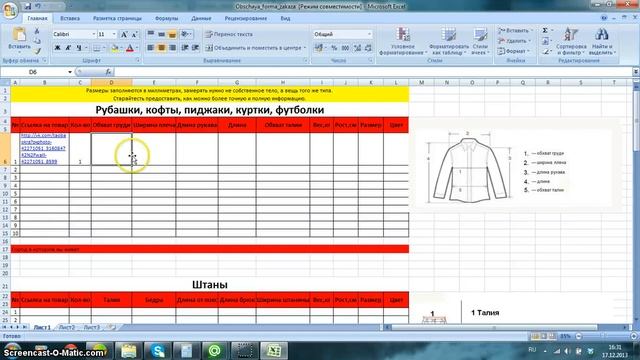Switch to Вставка ribbon tab
640x360 pixels.
point(70,18)
